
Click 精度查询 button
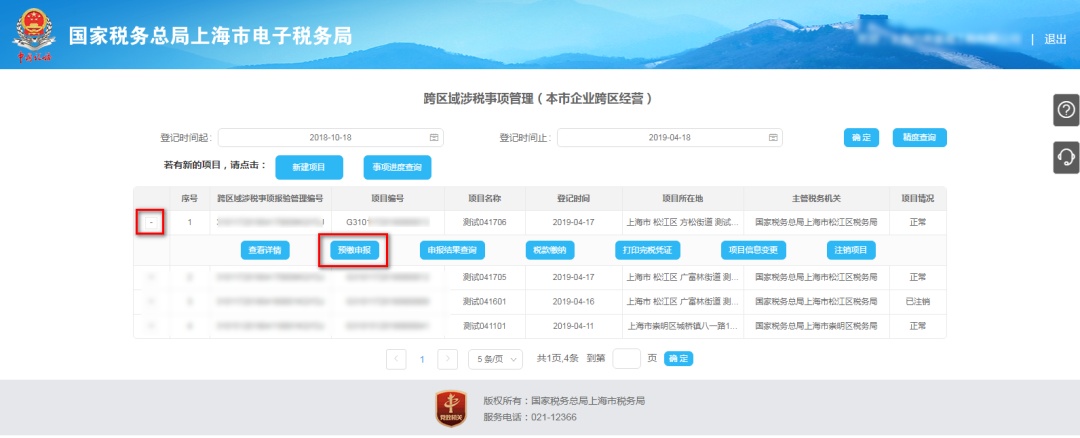point(919,137)
